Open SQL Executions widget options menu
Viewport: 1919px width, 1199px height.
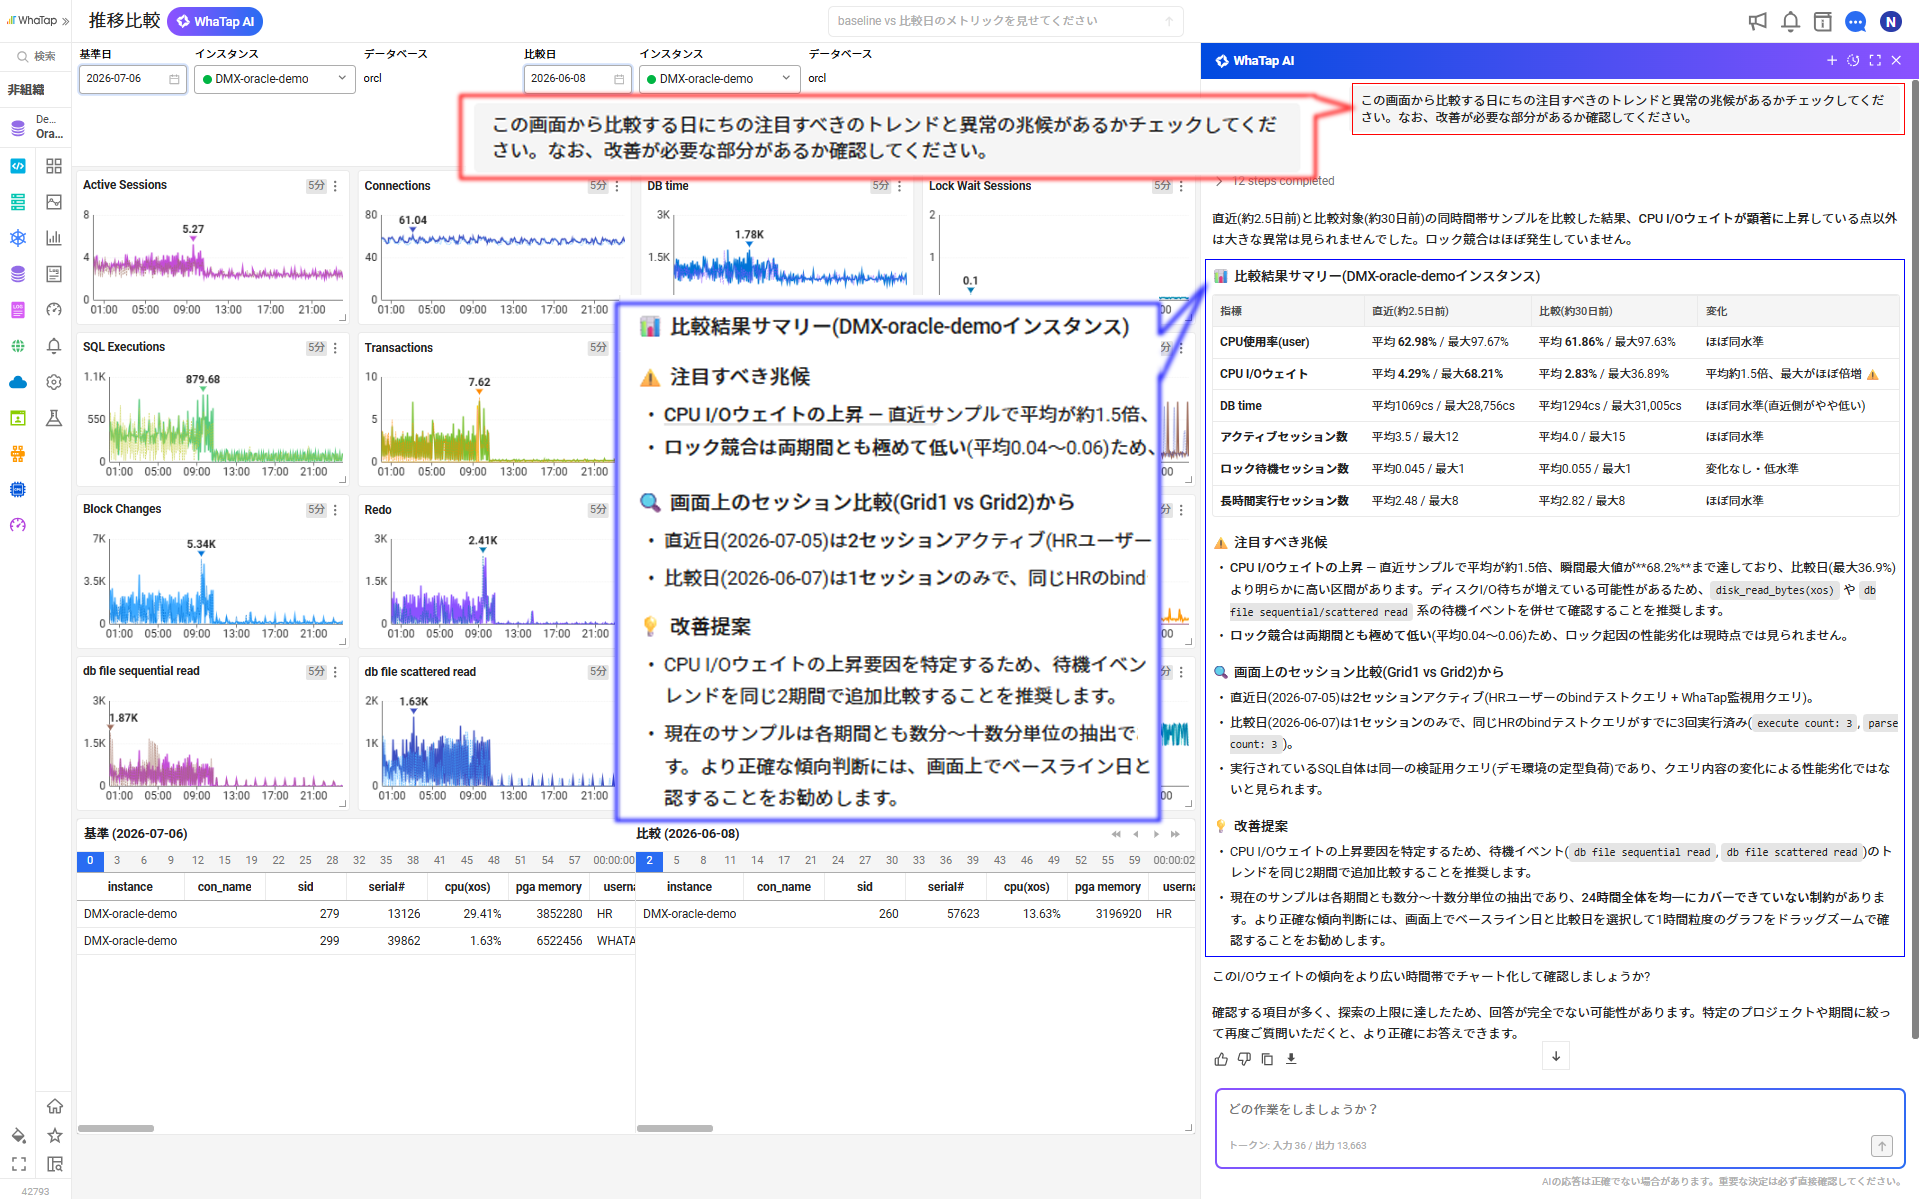pyautogui.click(x=335, y=348)
